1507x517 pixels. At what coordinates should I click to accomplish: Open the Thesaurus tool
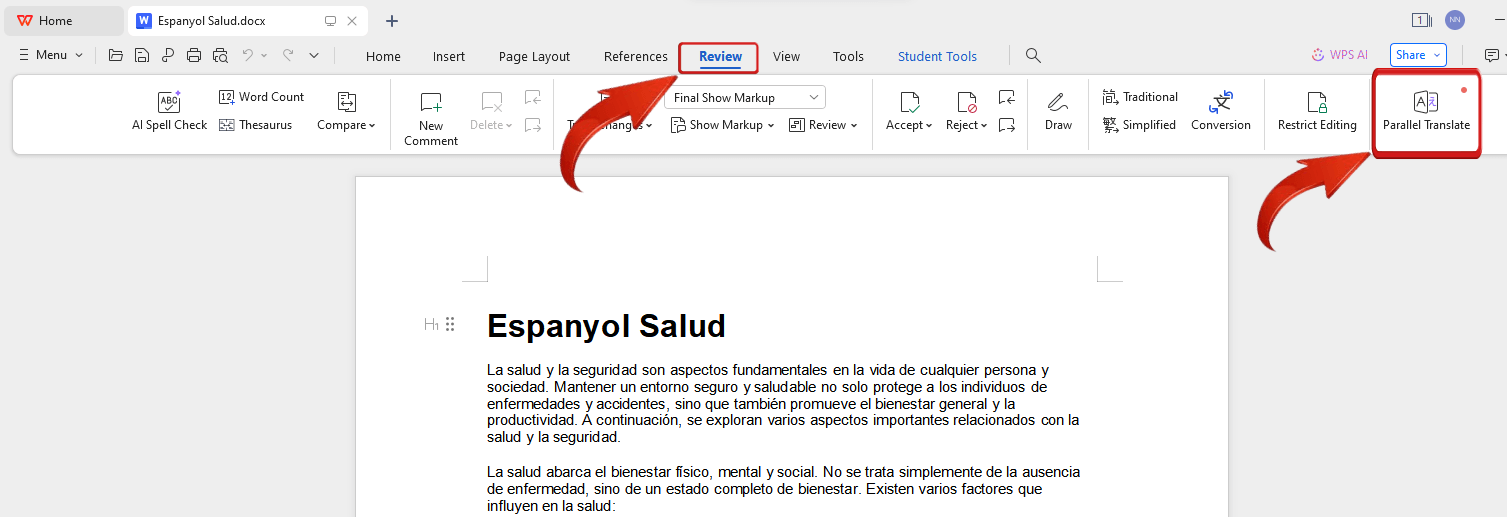point(256,125)
